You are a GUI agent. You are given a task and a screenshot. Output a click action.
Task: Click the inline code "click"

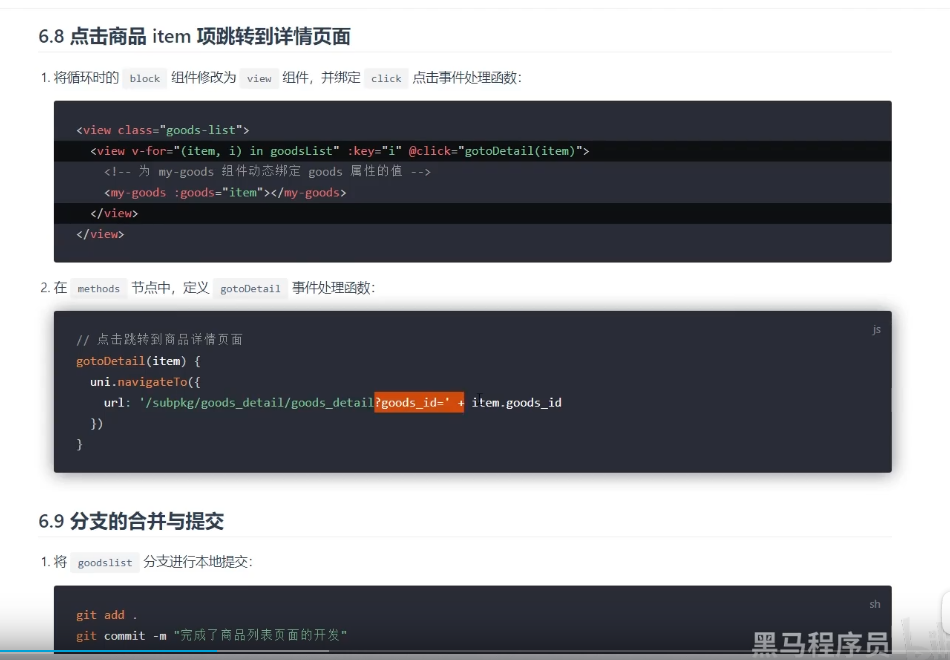386,78
